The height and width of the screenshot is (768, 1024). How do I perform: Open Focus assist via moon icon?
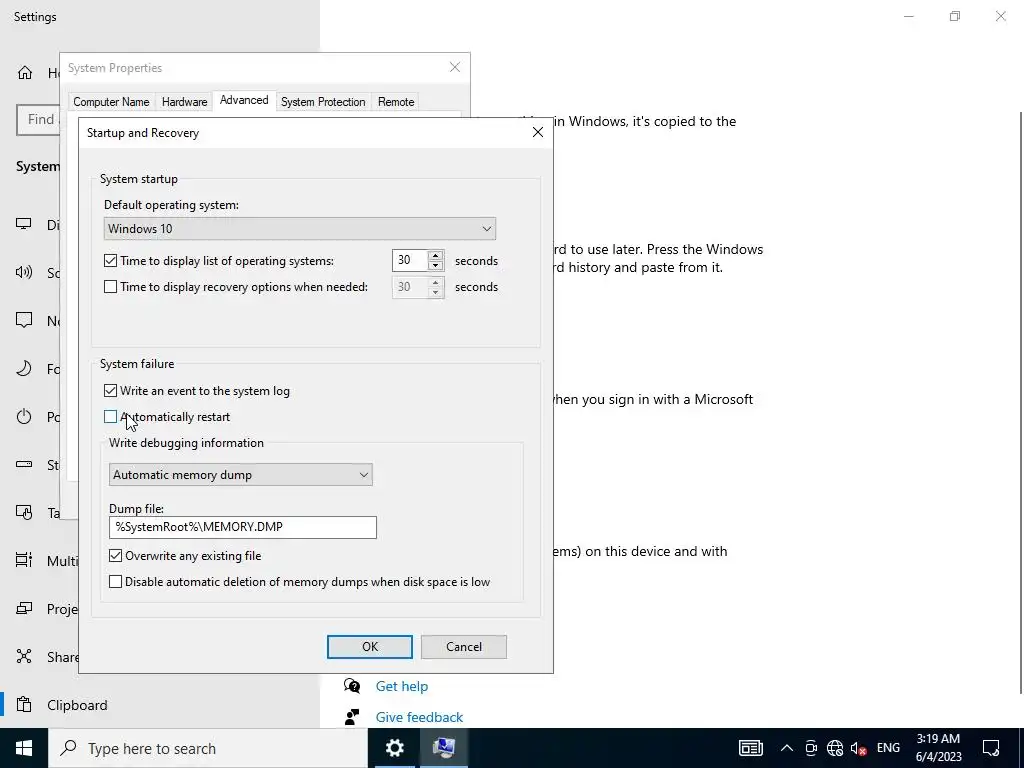tap(24, 368)
